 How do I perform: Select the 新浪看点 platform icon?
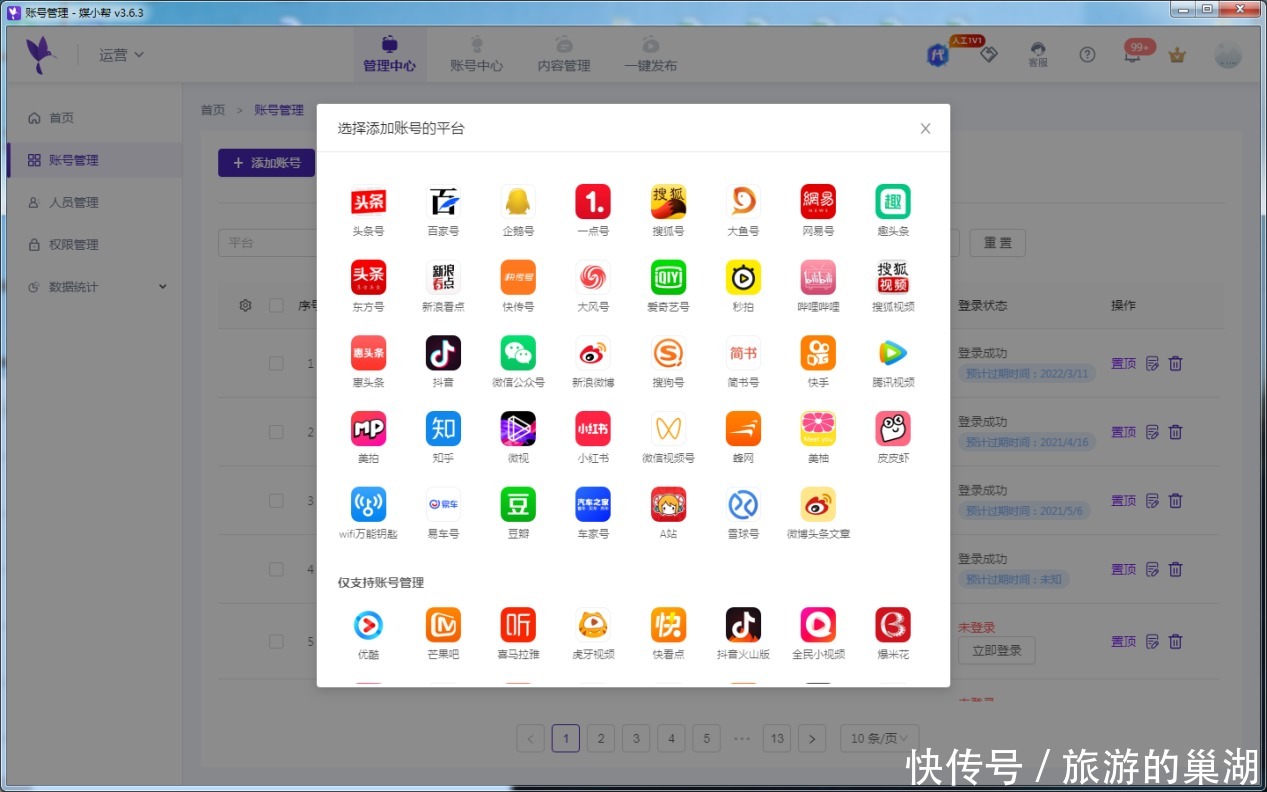(443, 278)
